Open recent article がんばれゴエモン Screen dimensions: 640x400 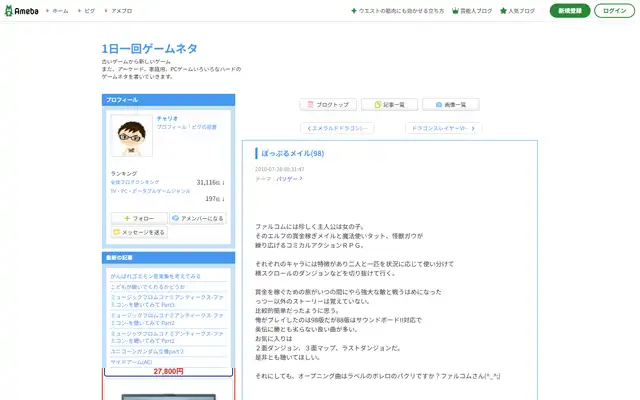coord(156,276)
